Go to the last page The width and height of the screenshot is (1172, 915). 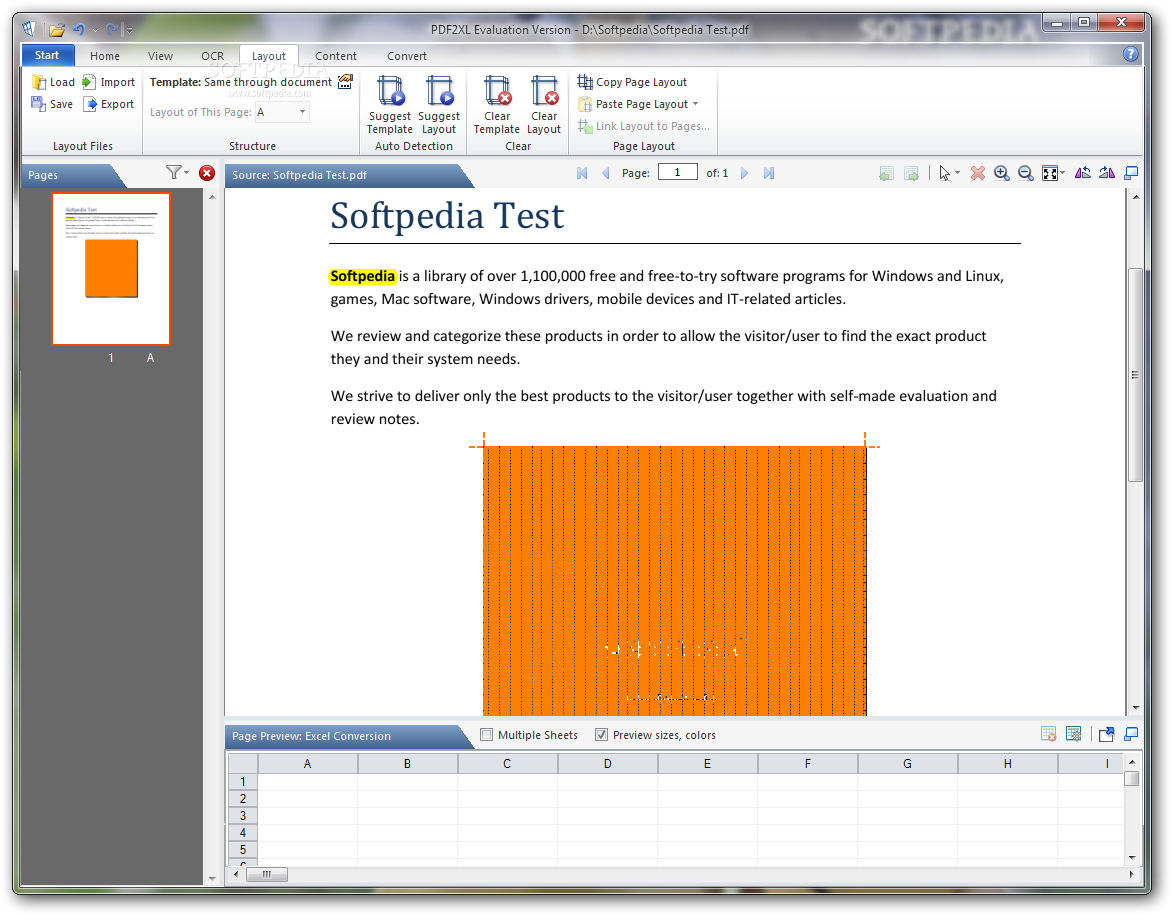(768, 173)
